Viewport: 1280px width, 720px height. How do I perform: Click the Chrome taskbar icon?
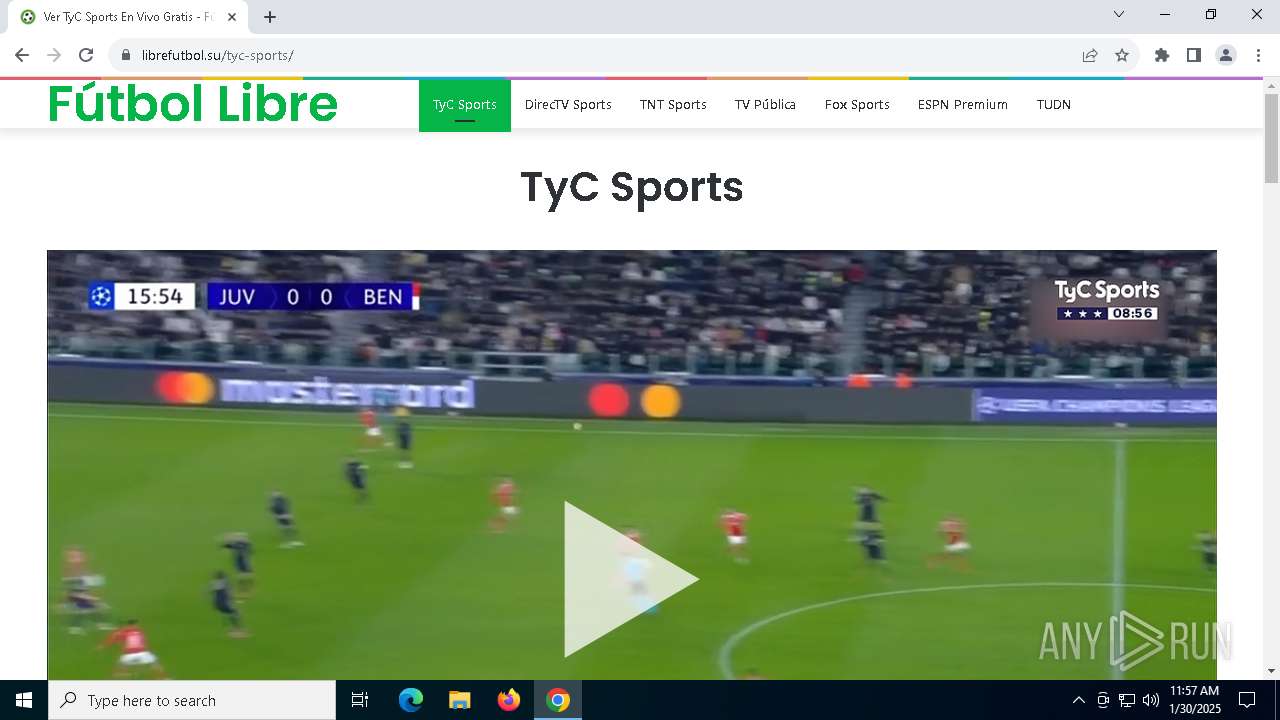coord(558,700)
